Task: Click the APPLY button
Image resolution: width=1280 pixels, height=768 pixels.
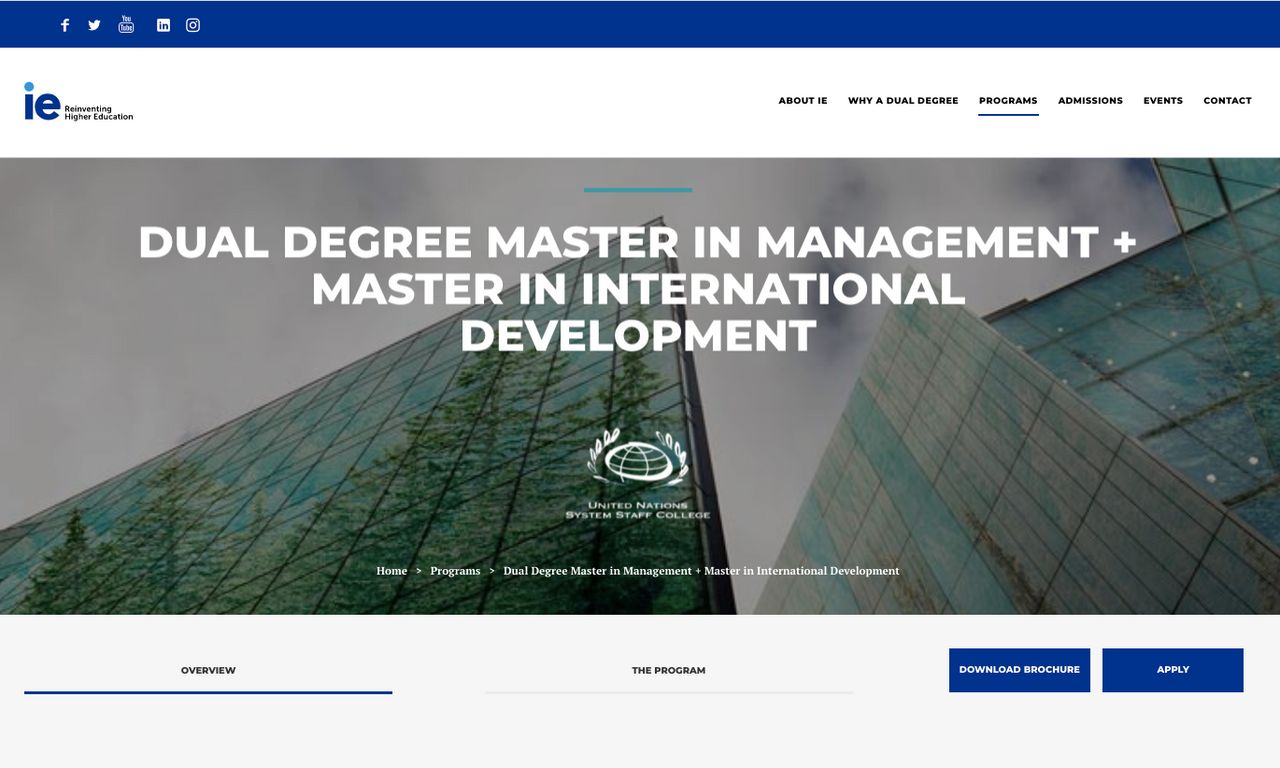Action: click(x=1172, y=669)
